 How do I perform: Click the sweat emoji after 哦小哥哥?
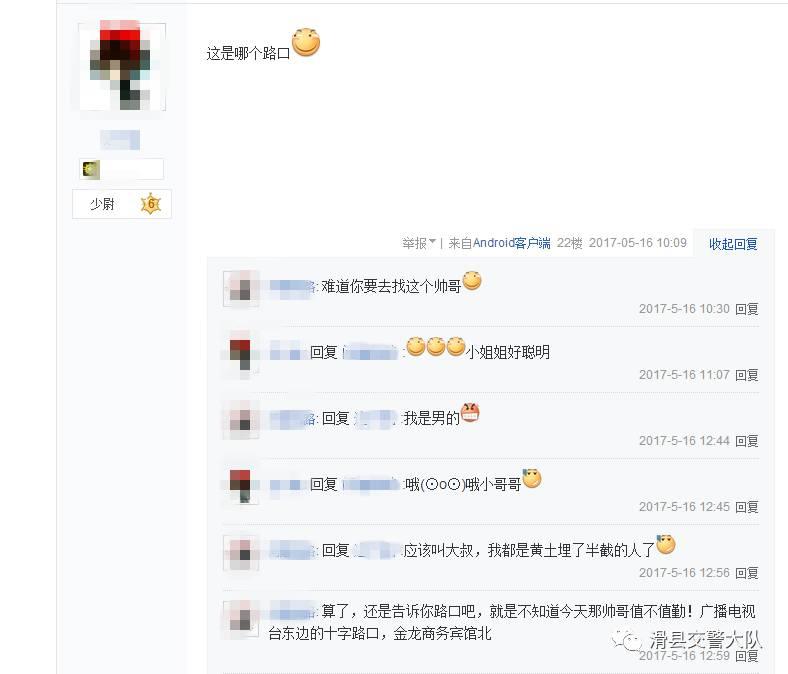click(532, 478)
